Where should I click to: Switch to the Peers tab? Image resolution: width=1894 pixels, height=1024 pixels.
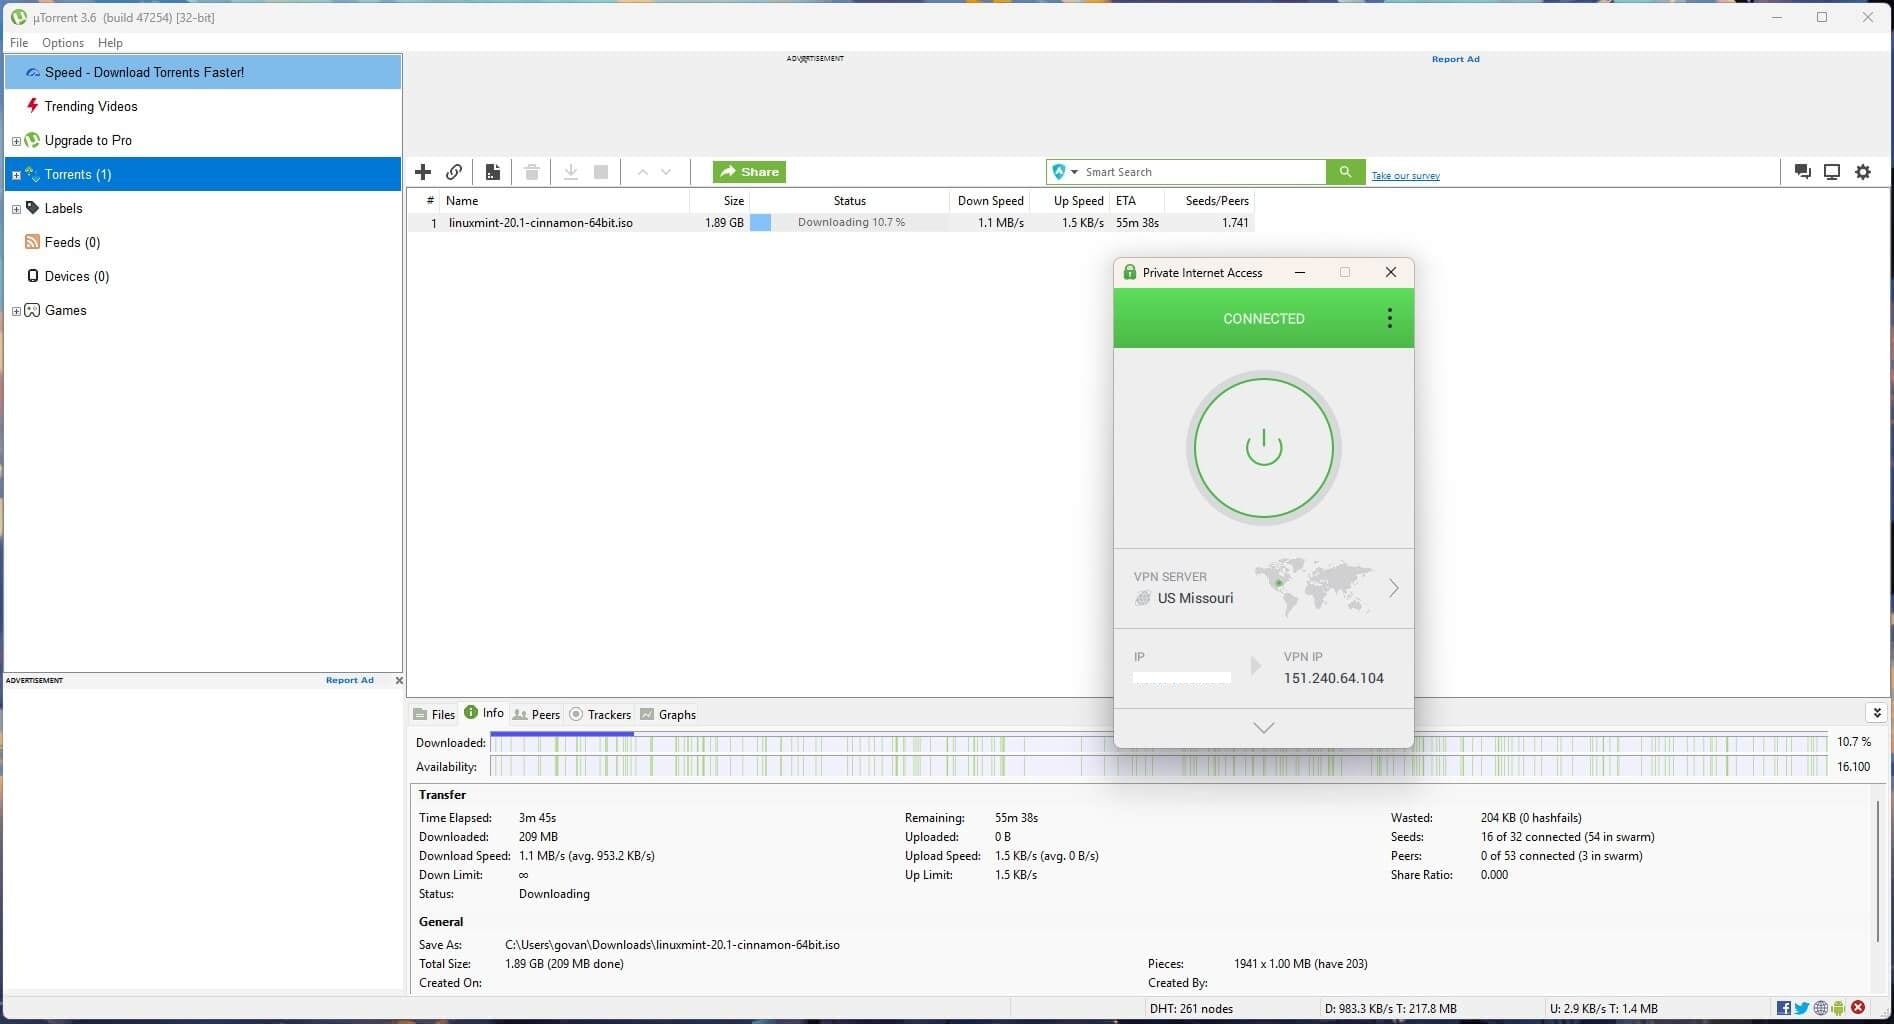(536, 714)
